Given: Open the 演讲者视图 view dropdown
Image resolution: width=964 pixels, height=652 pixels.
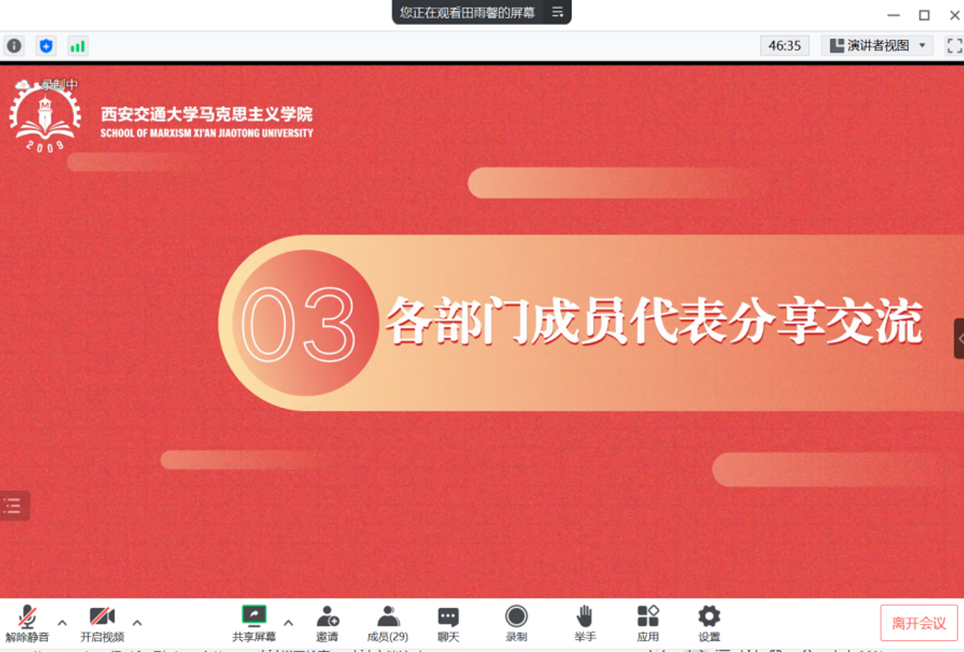Looking at the screenshot, I should tap(877, 46).
